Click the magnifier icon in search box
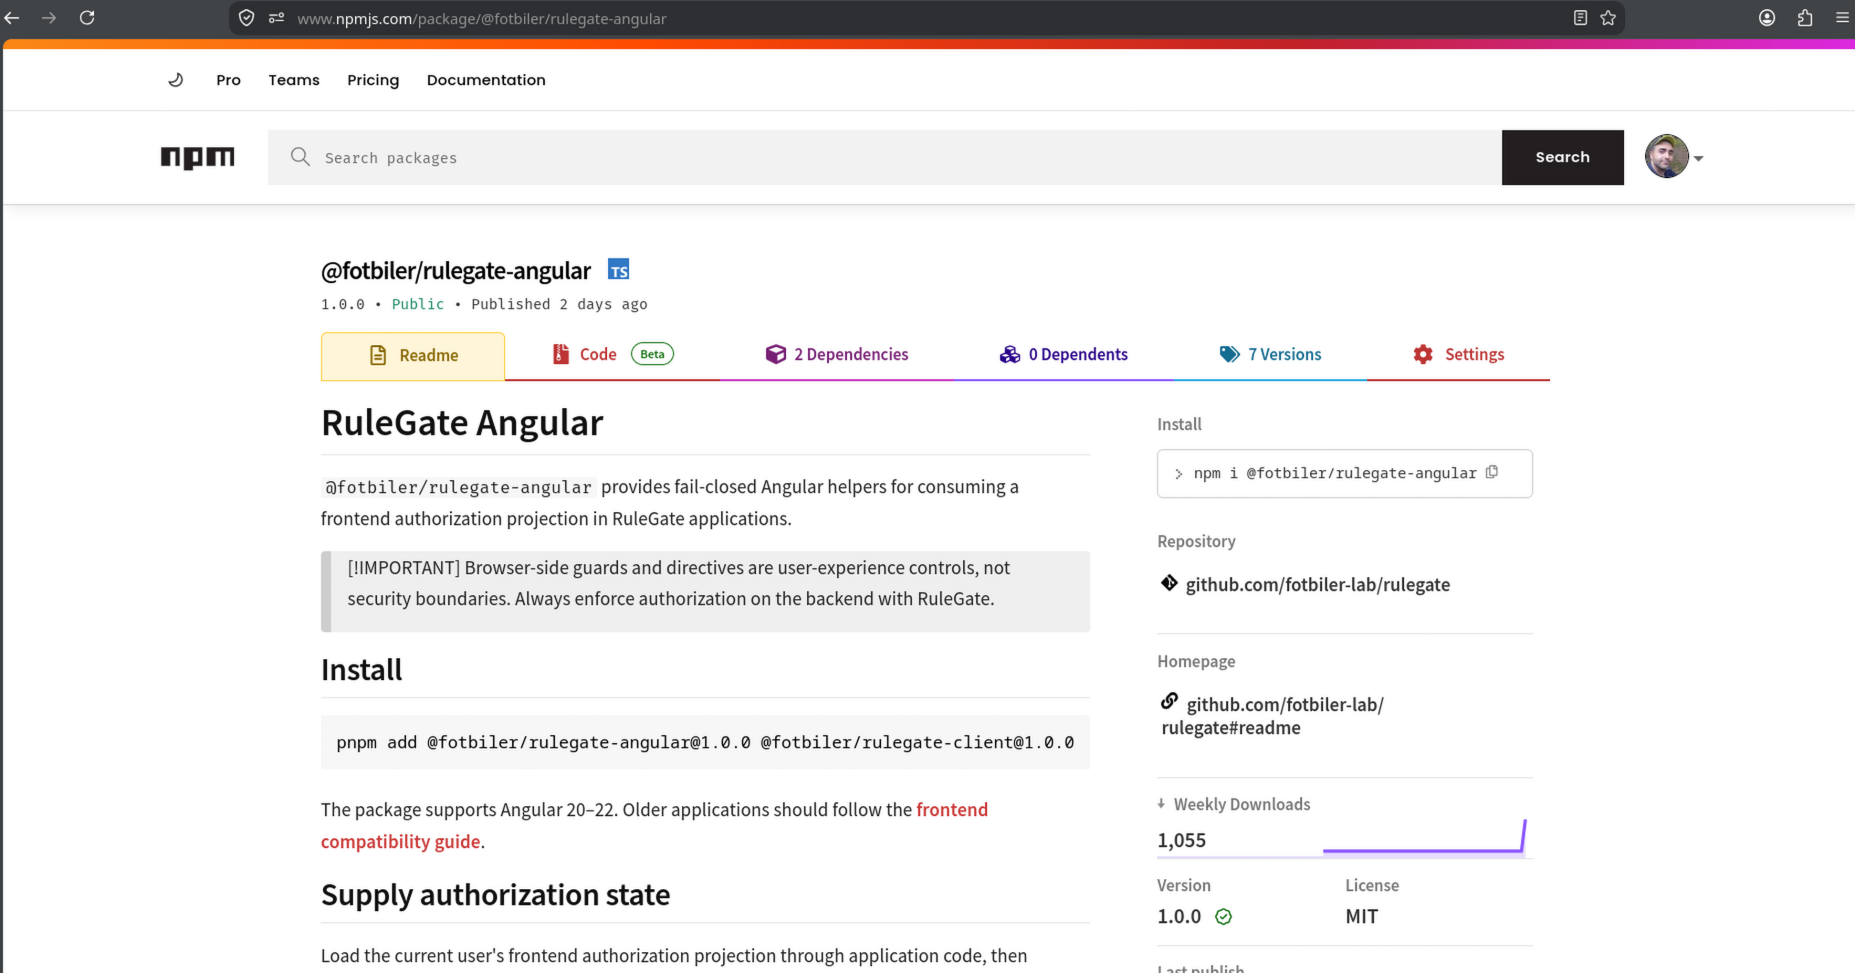The width and height of the screenshot is (1855, 973). coord(300,157)
